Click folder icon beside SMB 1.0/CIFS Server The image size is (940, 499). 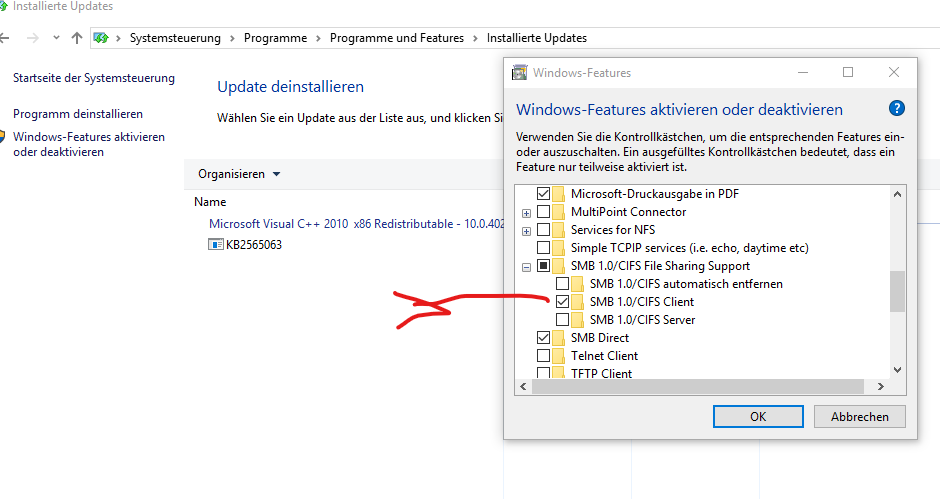click(x=577, y=320)
